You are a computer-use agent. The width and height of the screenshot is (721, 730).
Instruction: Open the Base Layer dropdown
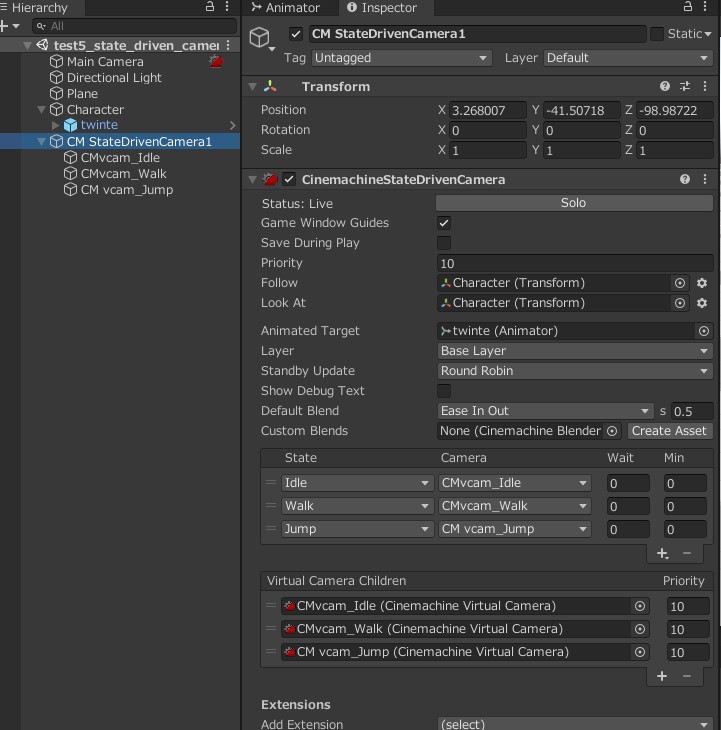point(575,351)
